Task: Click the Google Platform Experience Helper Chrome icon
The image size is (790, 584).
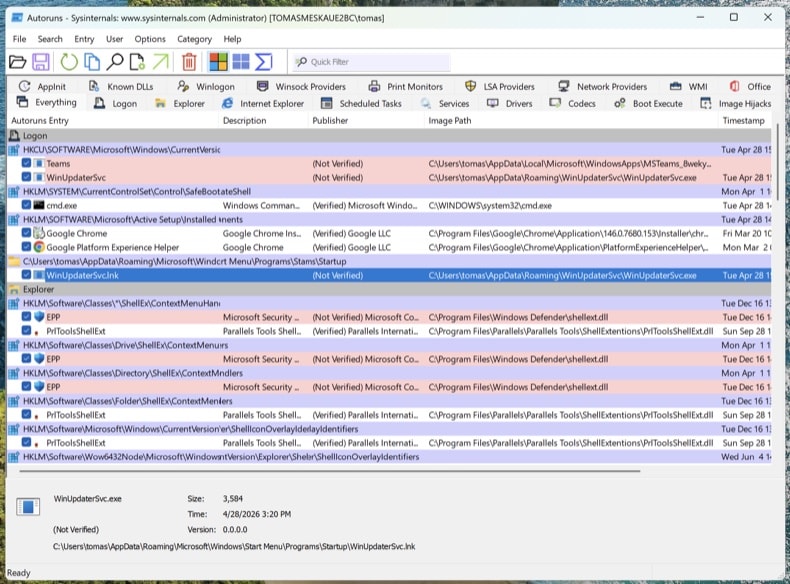Action: (x=39, y=247)
